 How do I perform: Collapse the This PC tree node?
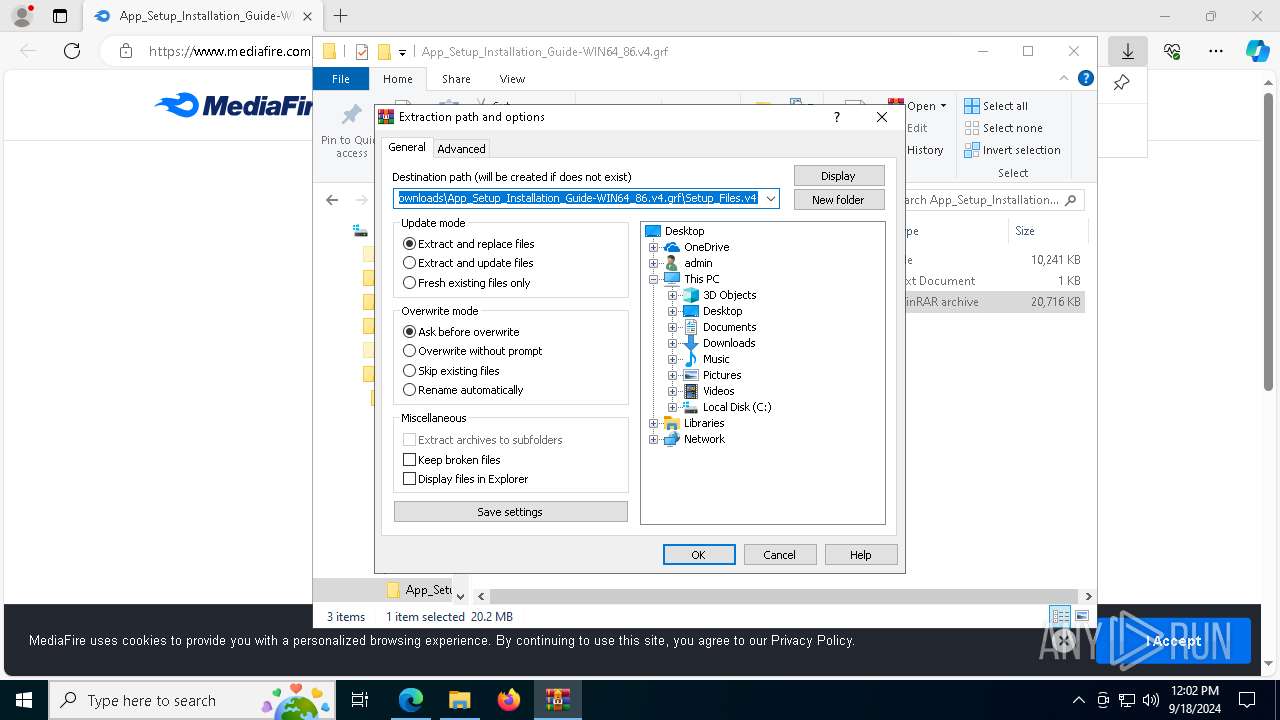point(654,279)
